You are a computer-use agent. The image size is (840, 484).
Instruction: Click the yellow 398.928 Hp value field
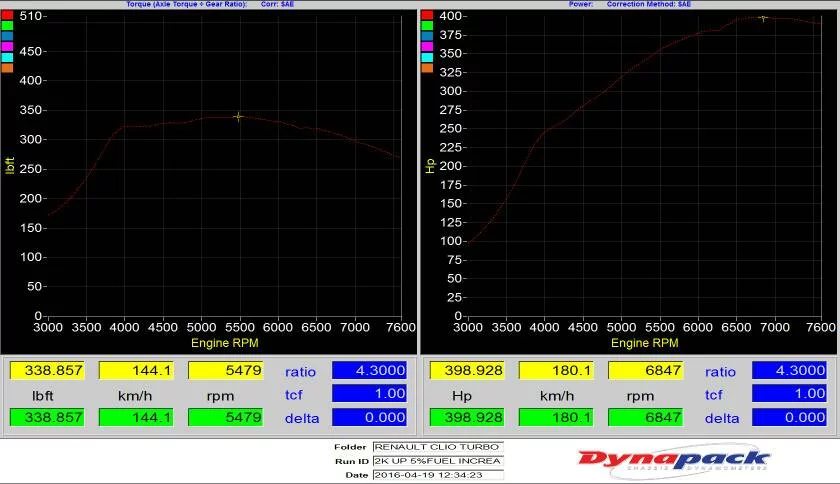click(467, 370)
